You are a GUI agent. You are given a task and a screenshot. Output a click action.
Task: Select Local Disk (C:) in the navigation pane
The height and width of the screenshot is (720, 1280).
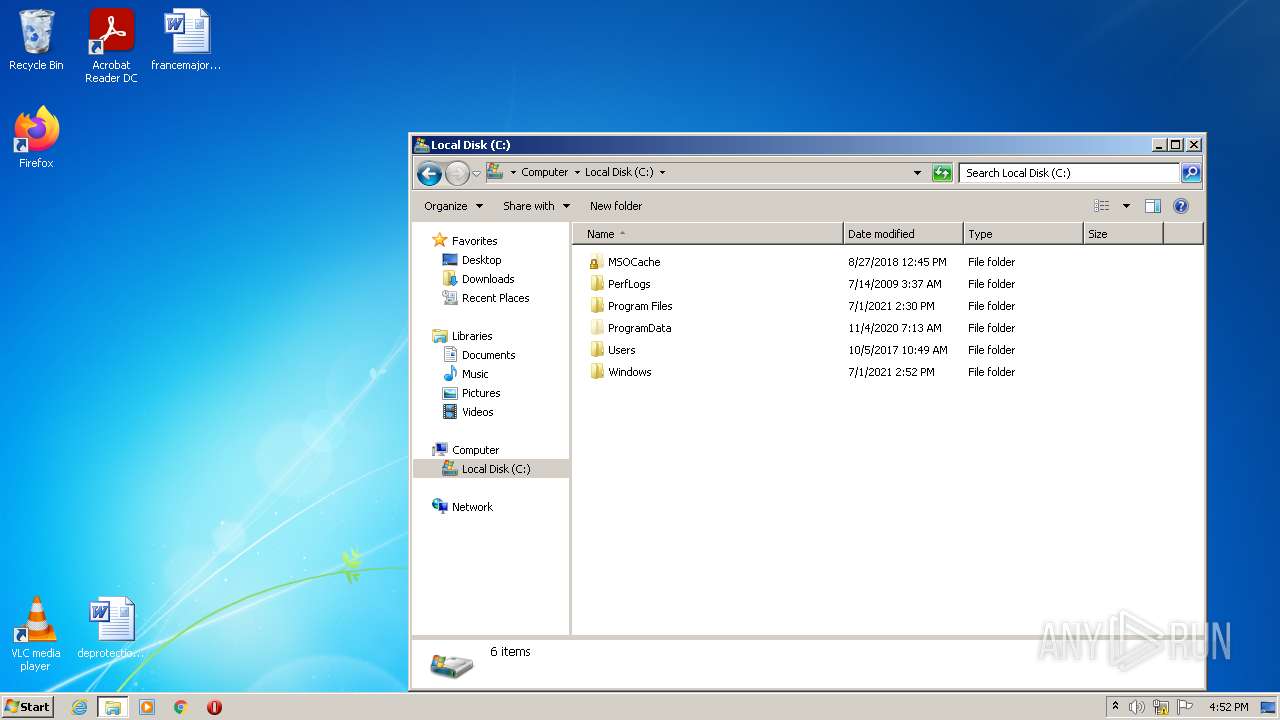click(496, 469)
